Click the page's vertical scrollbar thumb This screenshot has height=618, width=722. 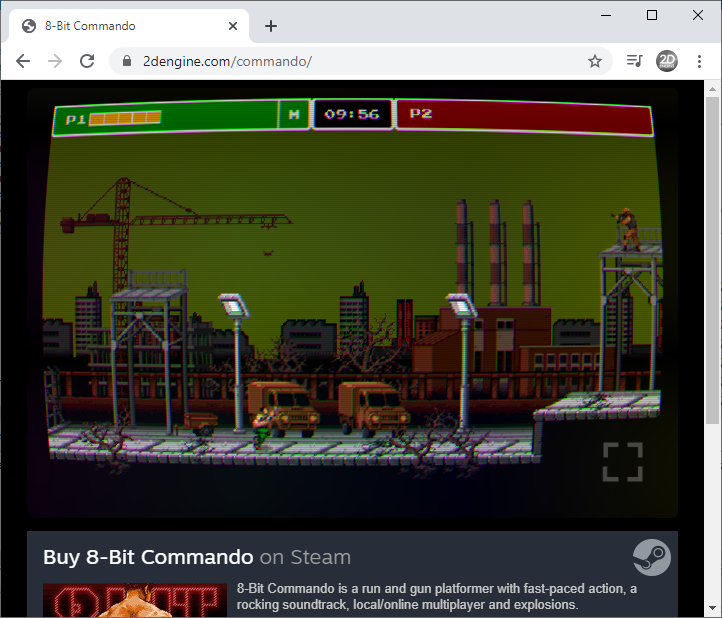[712, 260]
